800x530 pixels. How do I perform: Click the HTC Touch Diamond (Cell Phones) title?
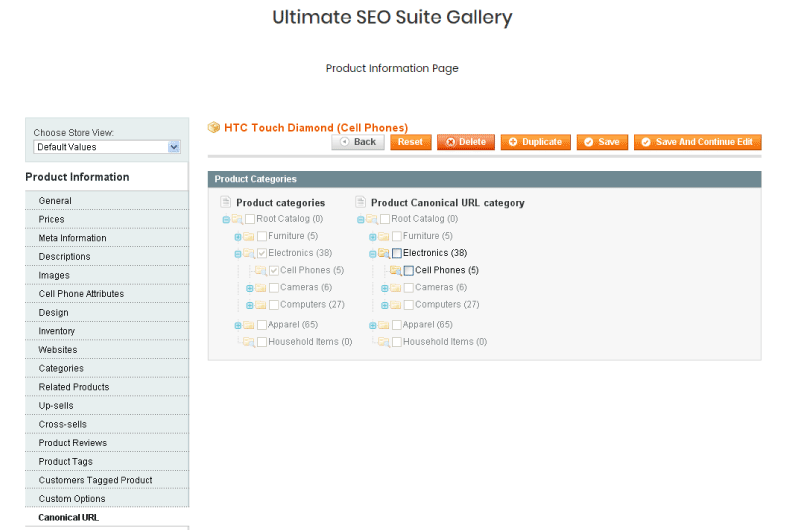[316, 128]
